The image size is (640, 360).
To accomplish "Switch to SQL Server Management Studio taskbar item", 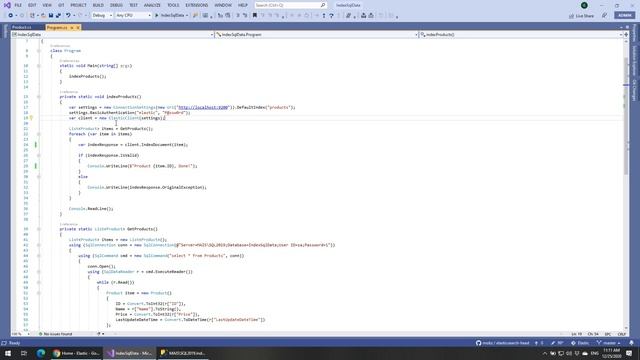I will [x=183, y=353].
